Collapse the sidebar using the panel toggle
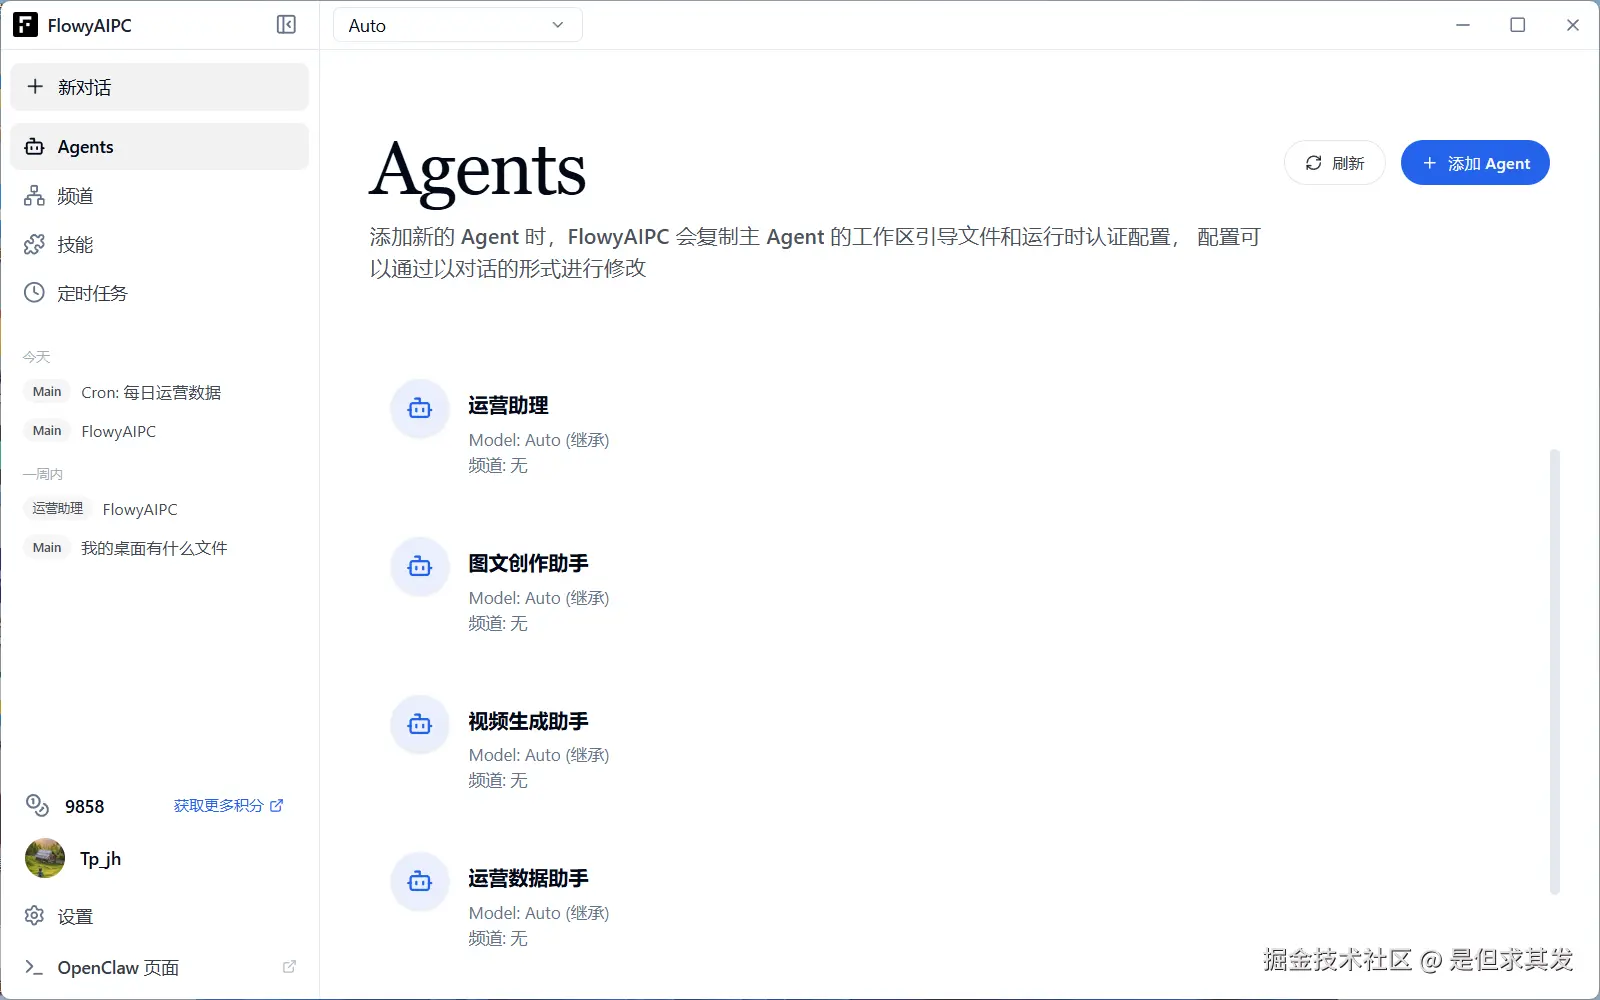The width and height of the screenshot is (1600, 1000). (286, 24)
